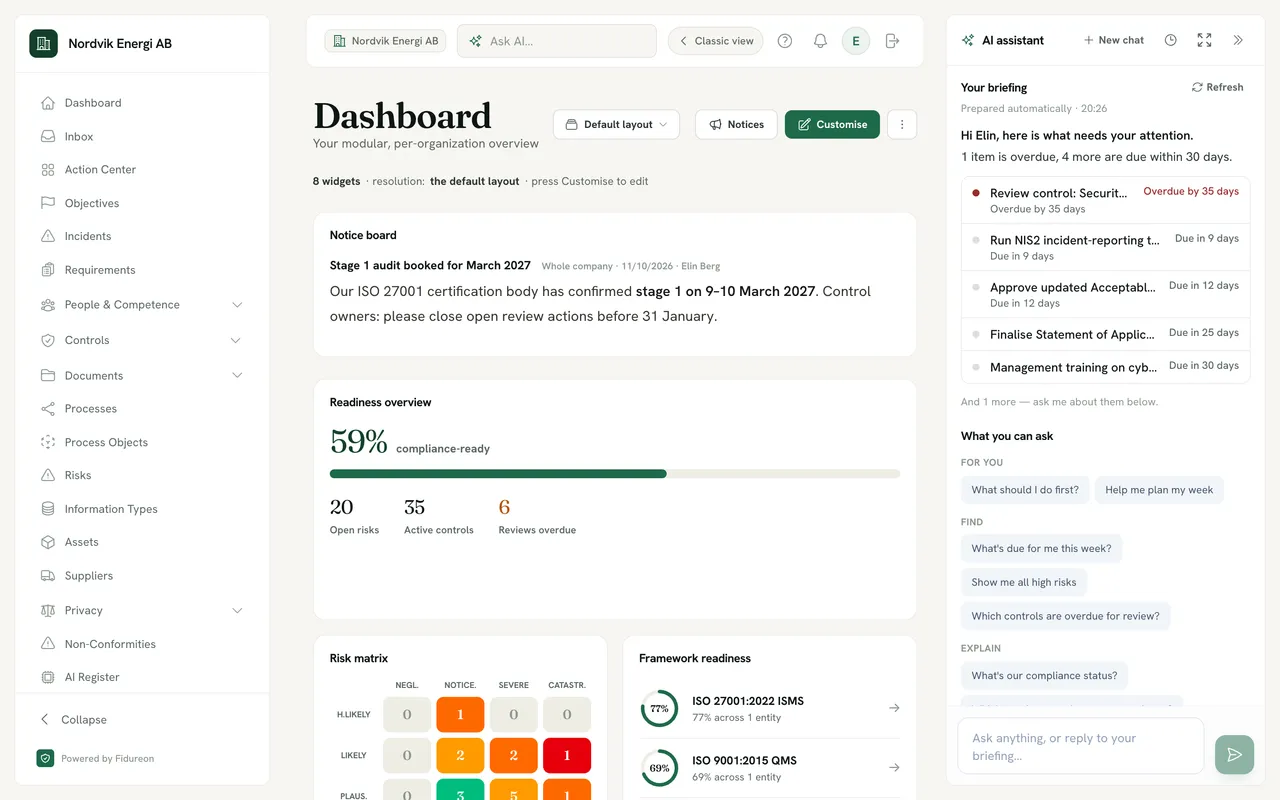
Task: Click What should I do first? suggestion
Action: click(1025, 490)
